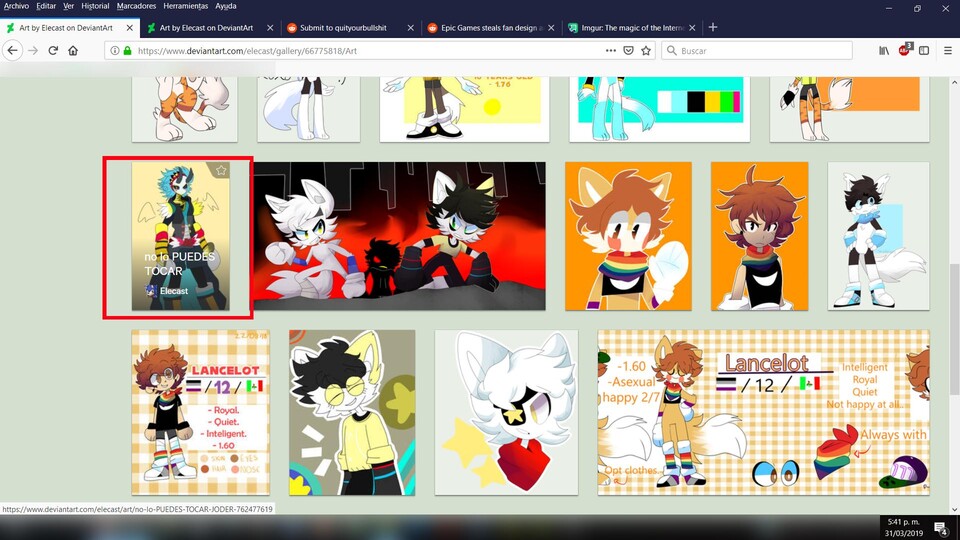Open the white cat holding red heart artwork
The height and width of the screenshot is (540, 960).
click(506, 412)
